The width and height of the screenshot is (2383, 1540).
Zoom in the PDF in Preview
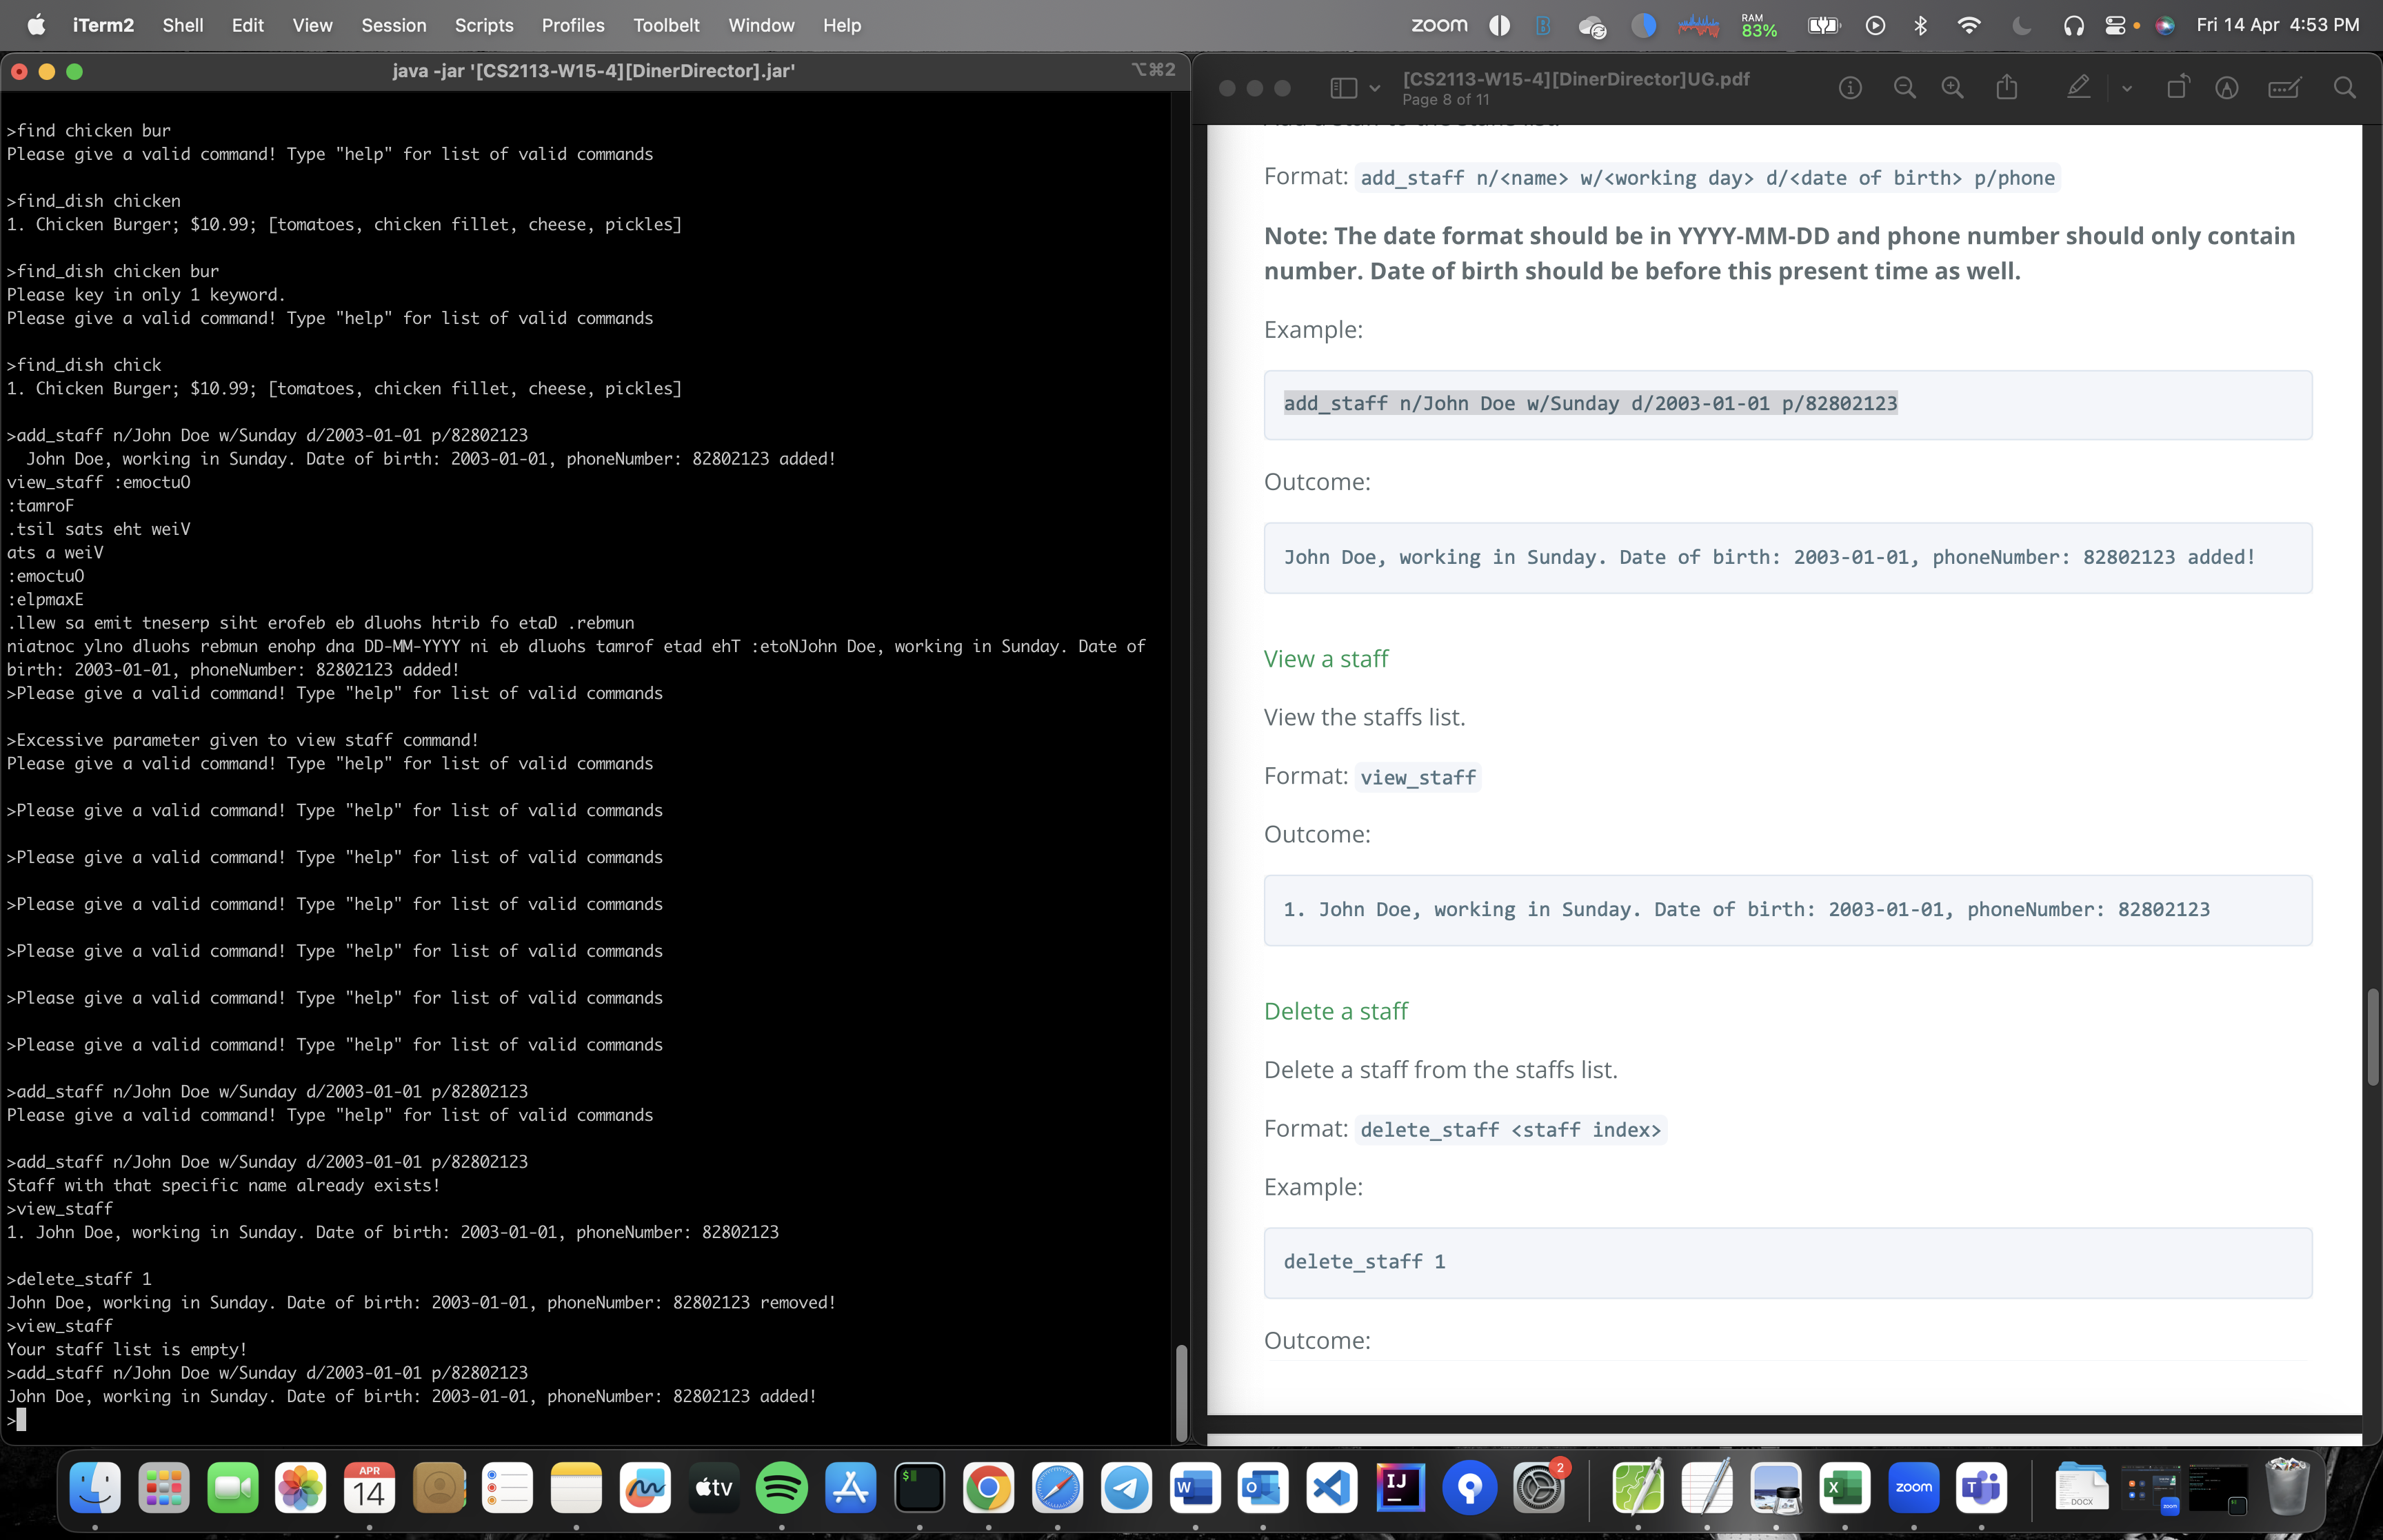pos(1952,88)
